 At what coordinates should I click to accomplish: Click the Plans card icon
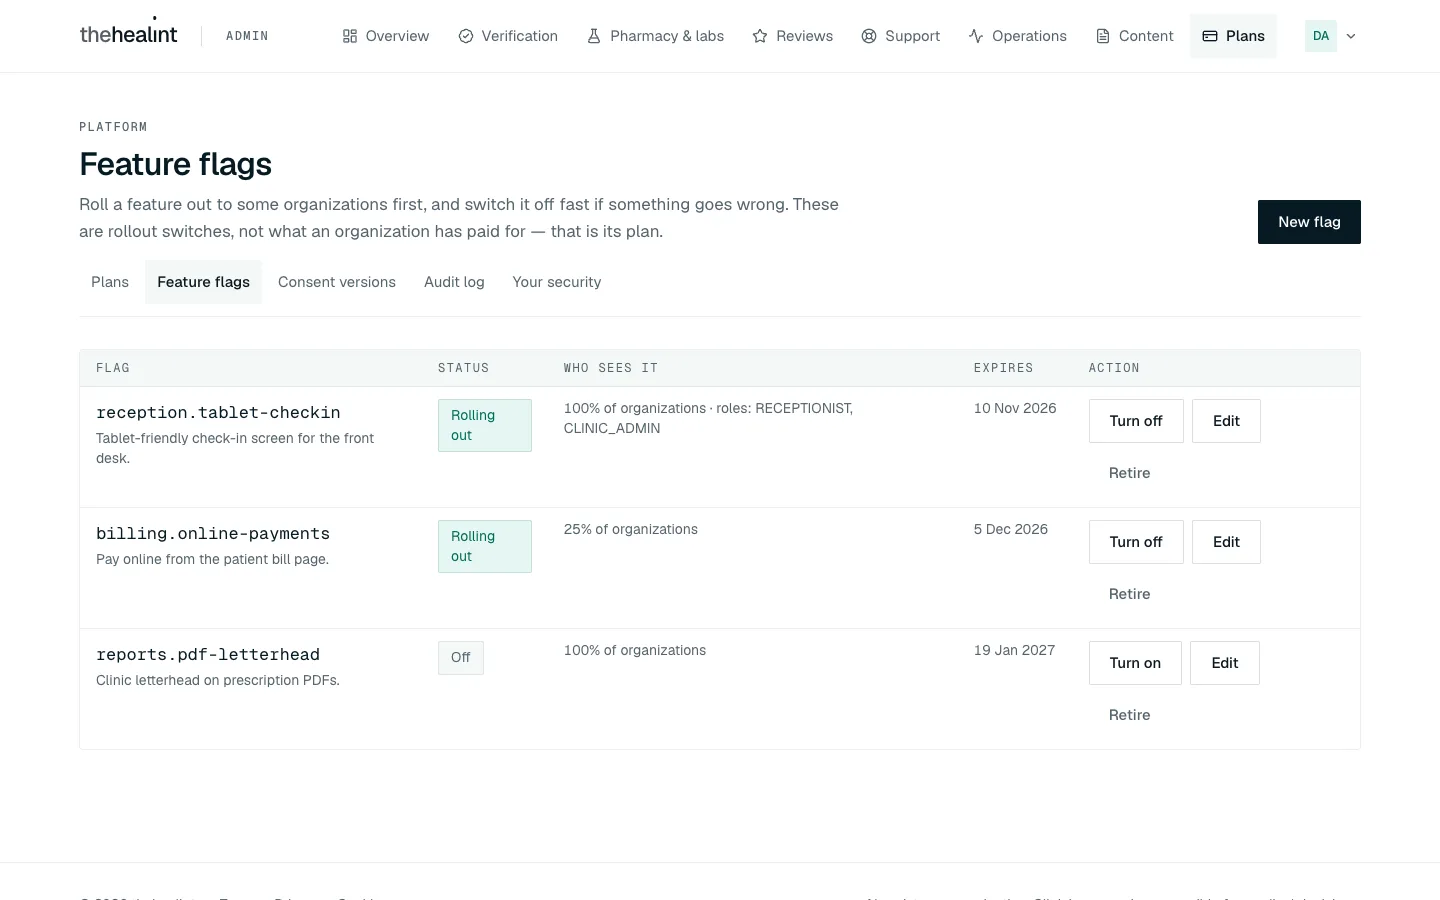(1210, 36)
